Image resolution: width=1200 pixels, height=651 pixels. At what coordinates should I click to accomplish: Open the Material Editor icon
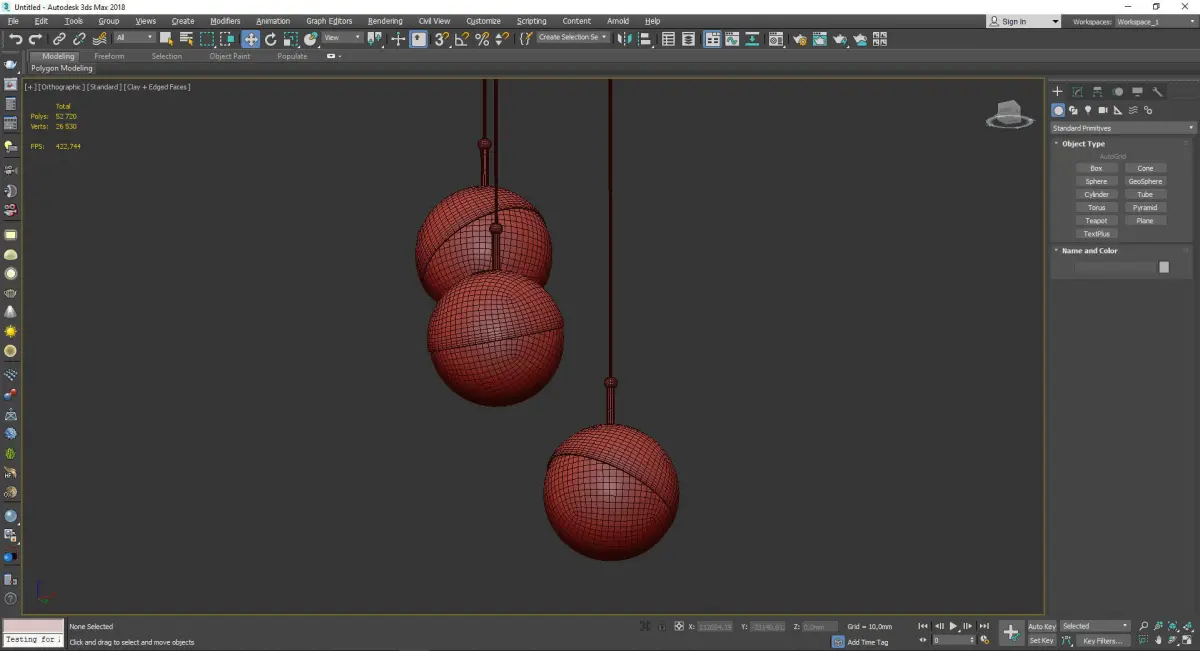(775, 39)
